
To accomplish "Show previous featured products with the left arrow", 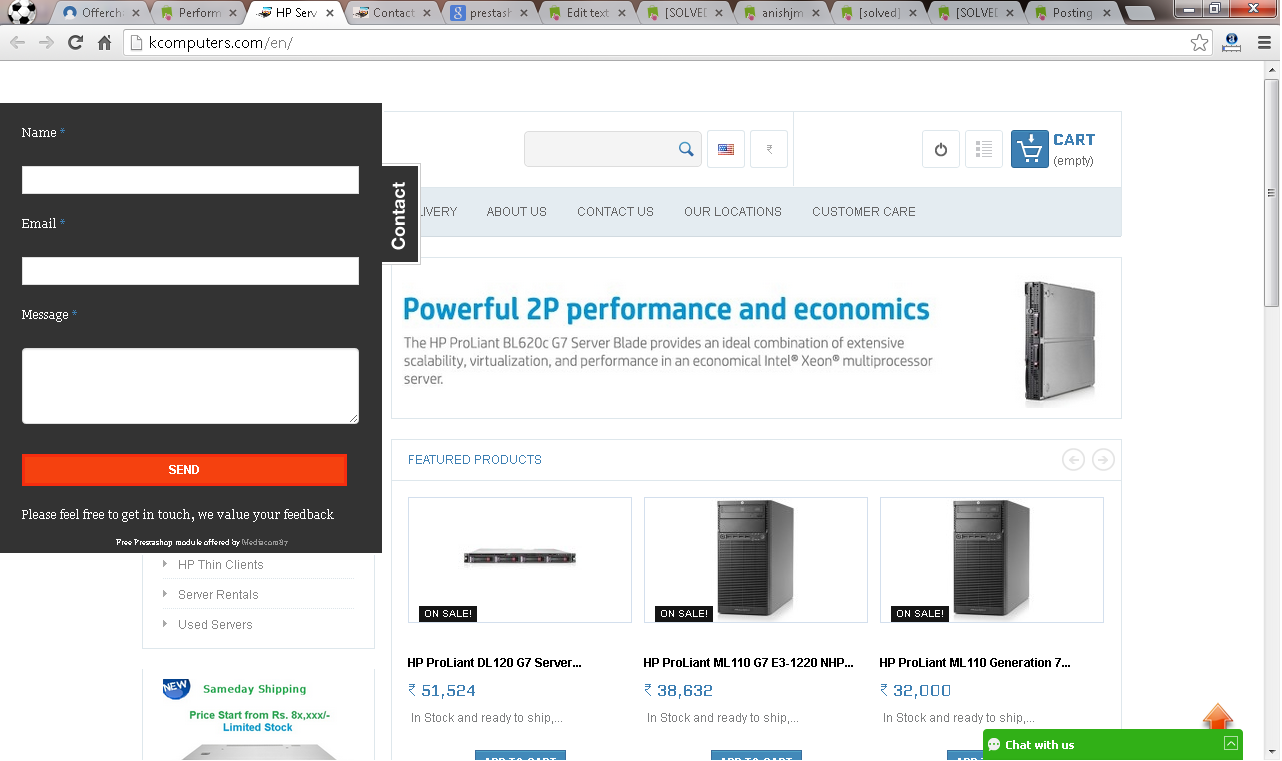I will [1073, 459].
